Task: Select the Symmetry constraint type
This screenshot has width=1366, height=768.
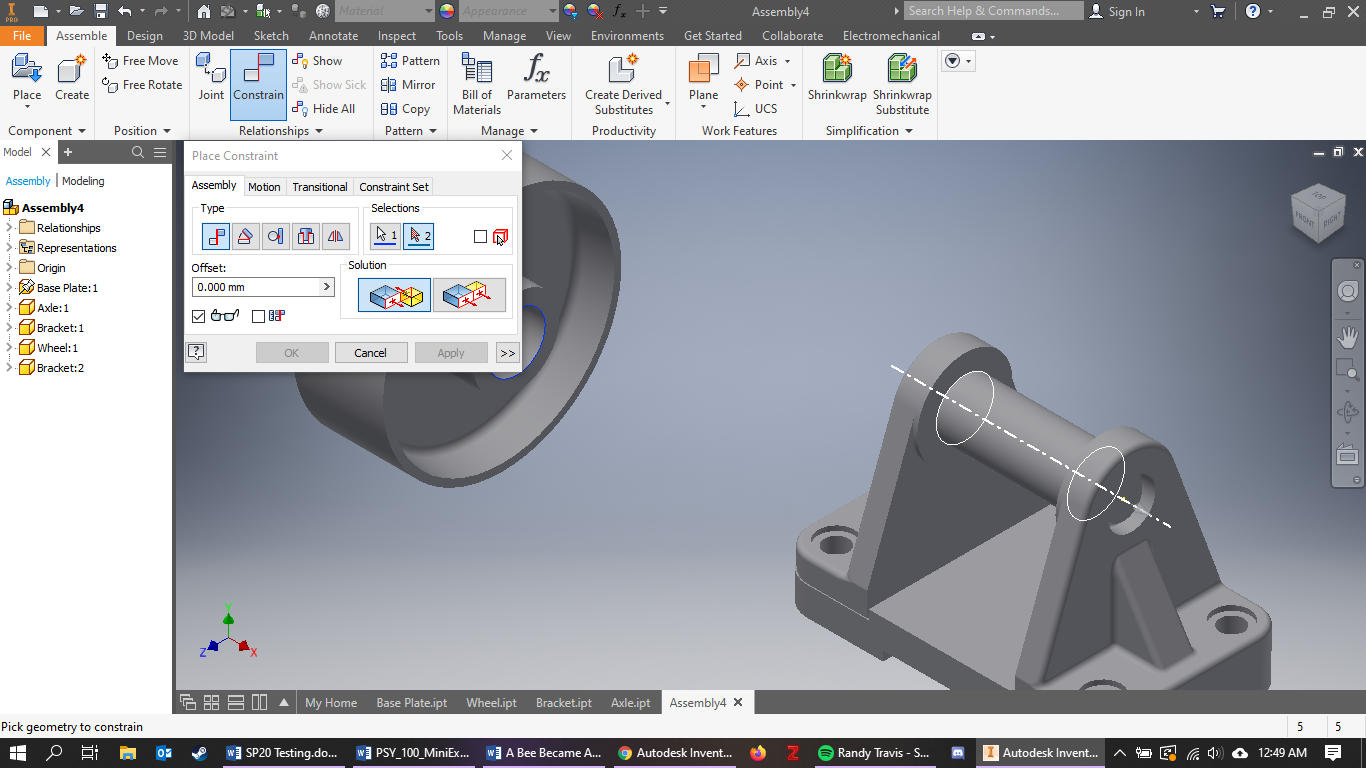Action: pos(336,236)
